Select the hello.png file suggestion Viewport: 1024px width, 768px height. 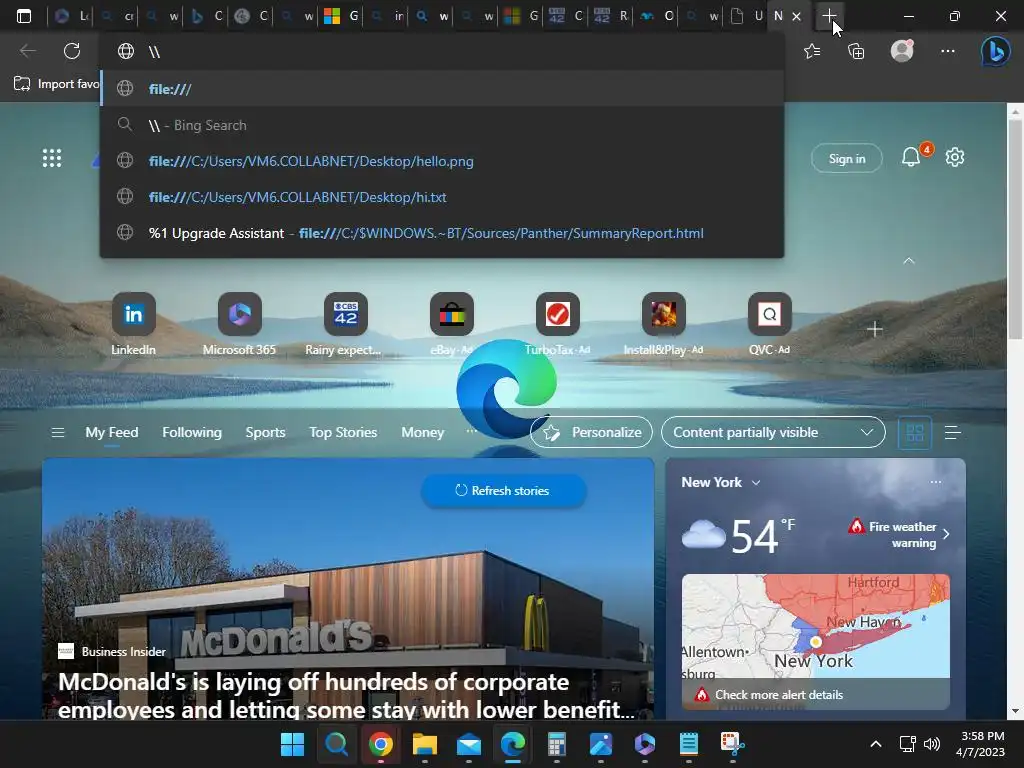442,161
